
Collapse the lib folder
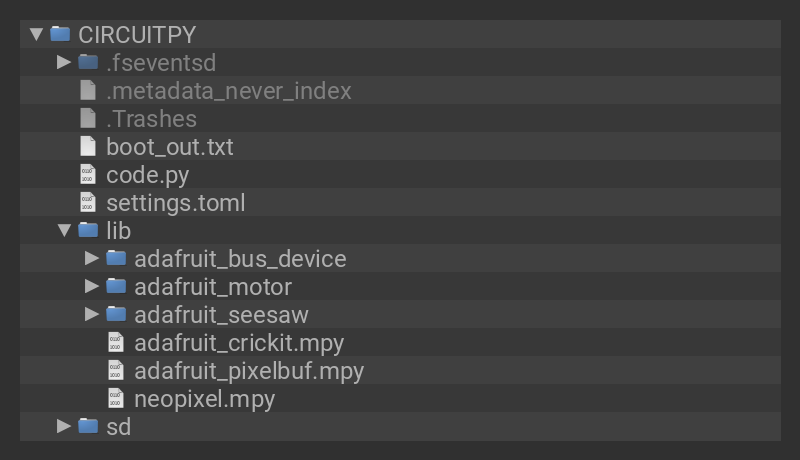pyautogui.click(x=64, y=230)
